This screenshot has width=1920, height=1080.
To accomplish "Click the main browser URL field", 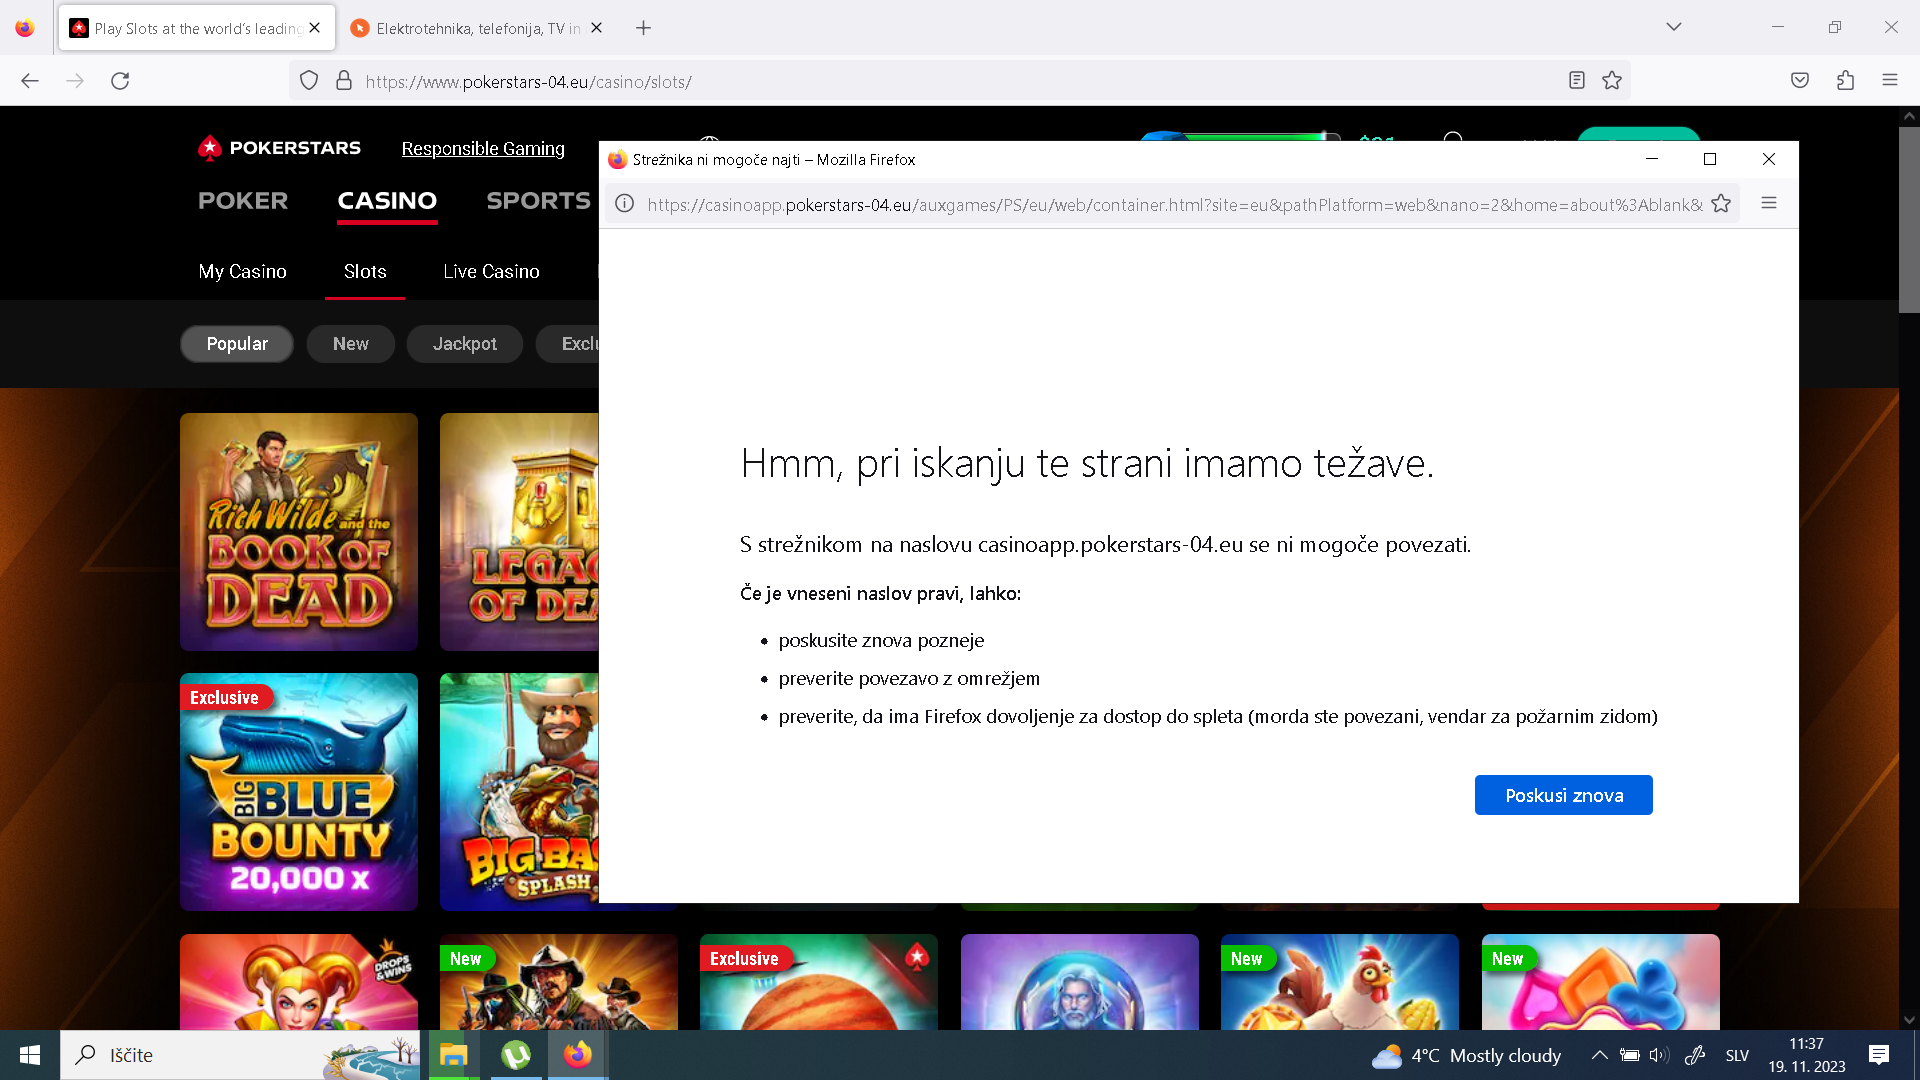I will pyautogui.click(x=960, y=81).
